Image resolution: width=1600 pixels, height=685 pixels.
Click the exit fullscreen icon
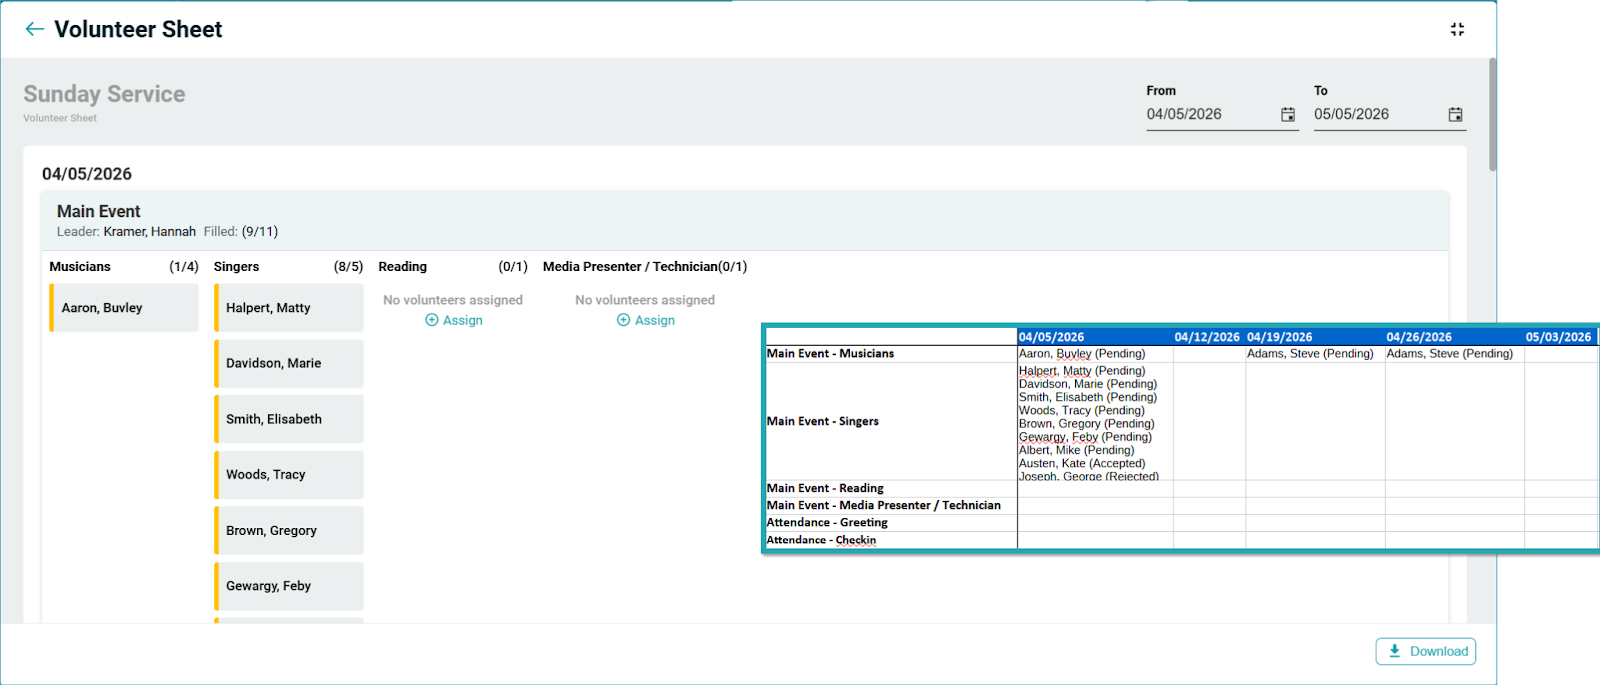tap(1457, 29)
